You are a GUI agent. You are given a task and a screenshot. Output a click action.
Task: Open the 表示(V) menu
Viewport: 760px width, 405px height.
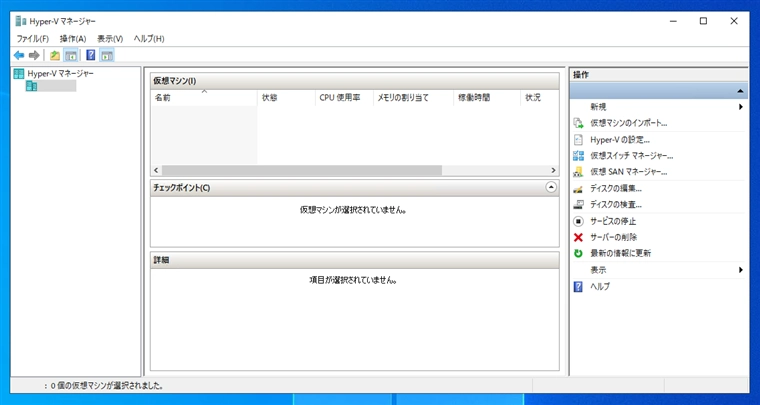(x=110, y=39)
